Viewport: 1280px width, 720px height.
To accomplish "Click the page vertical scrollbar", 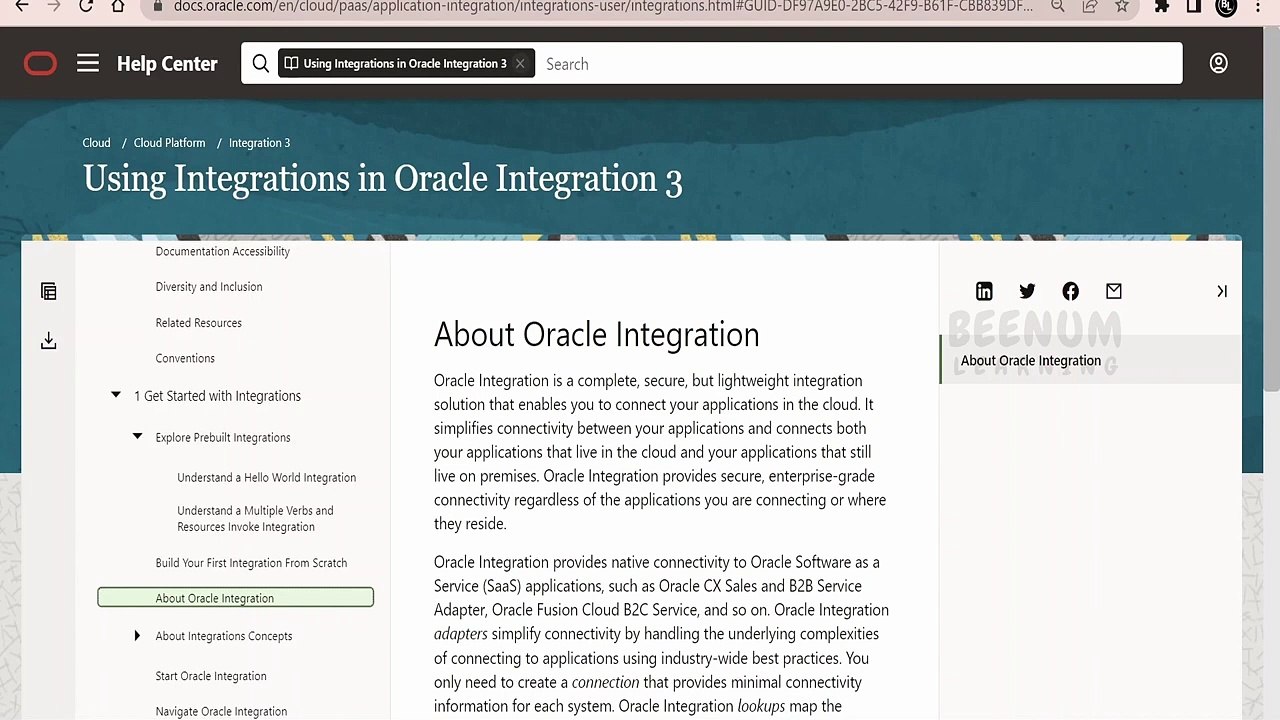I will pos(1271,210).
